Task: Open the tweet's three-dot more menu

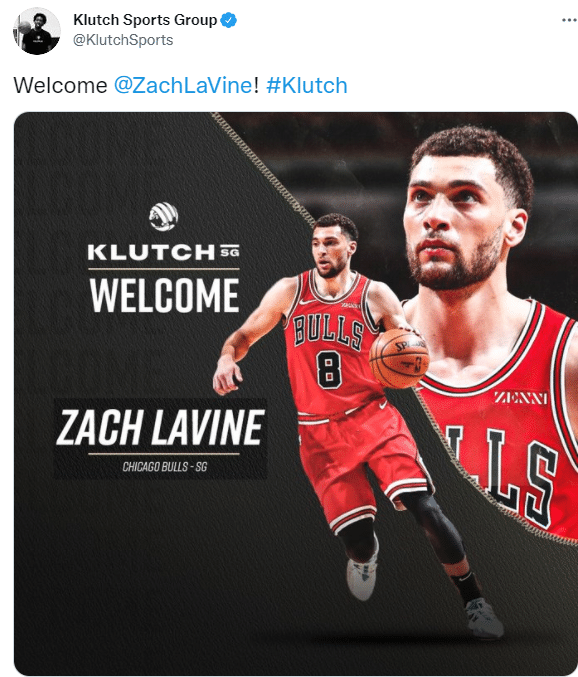Action: click(x=569, y=20)
